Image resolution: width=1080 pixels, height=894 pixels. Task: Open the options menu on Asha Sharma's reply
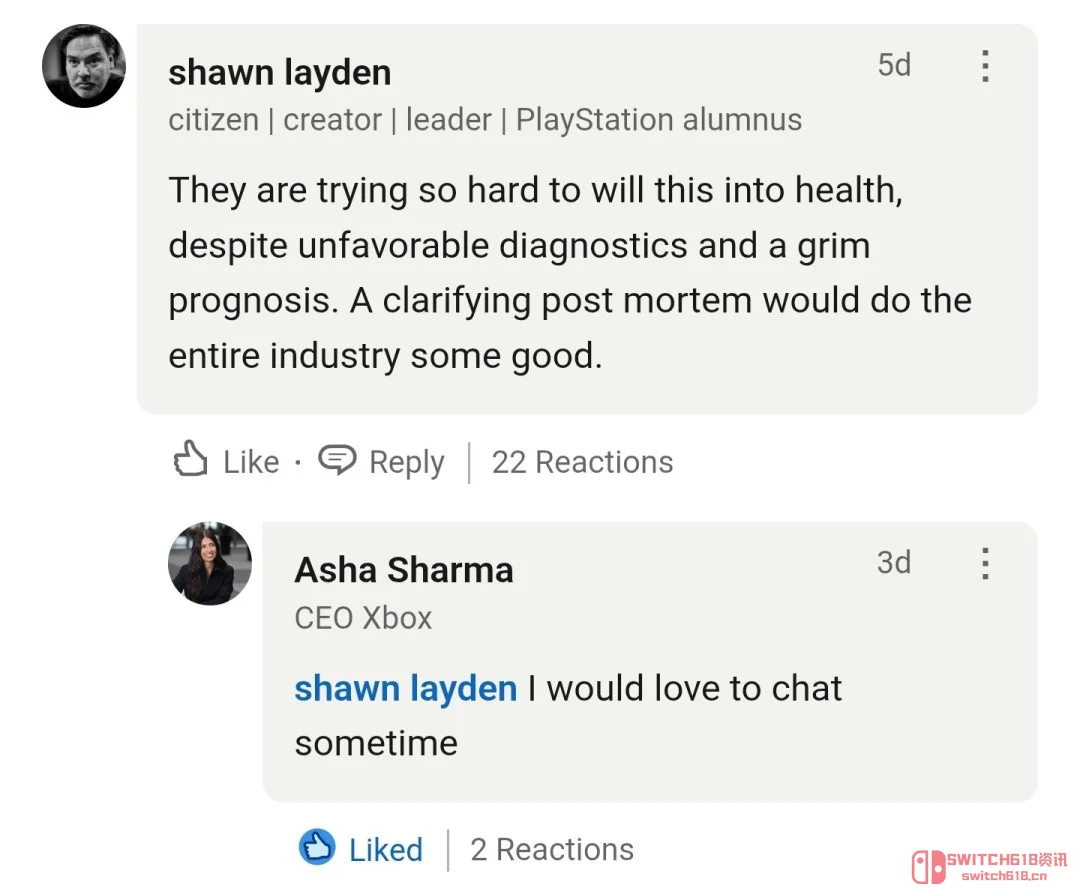pyautogui.click(x=985, y=565)
